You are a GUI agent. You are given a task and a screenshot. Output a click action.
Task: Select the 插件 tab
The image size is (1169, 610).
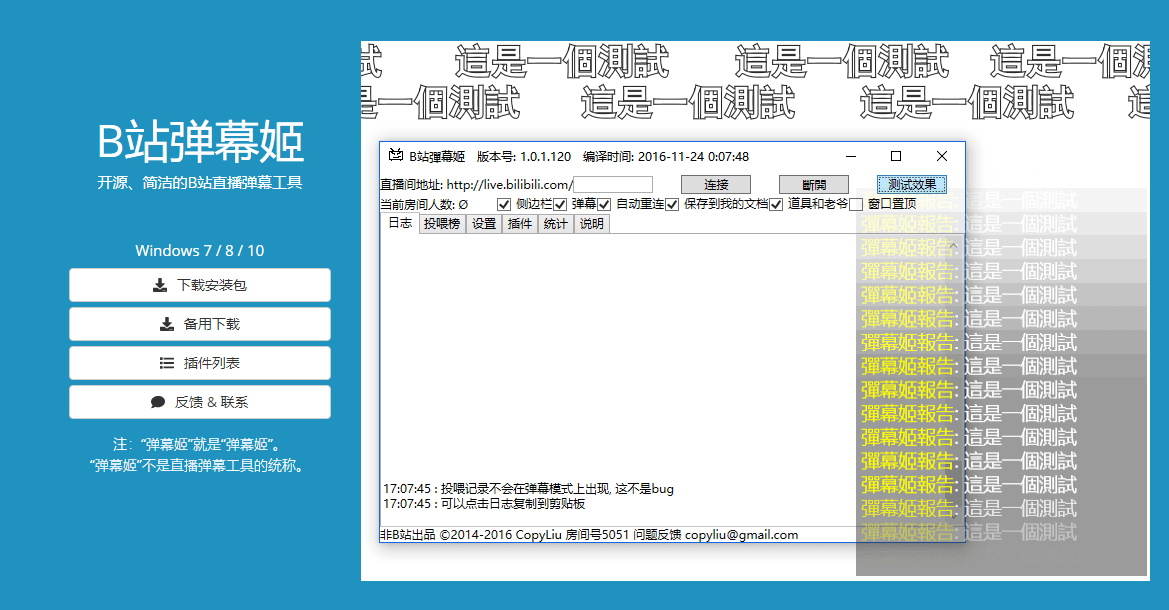[520, 224]
